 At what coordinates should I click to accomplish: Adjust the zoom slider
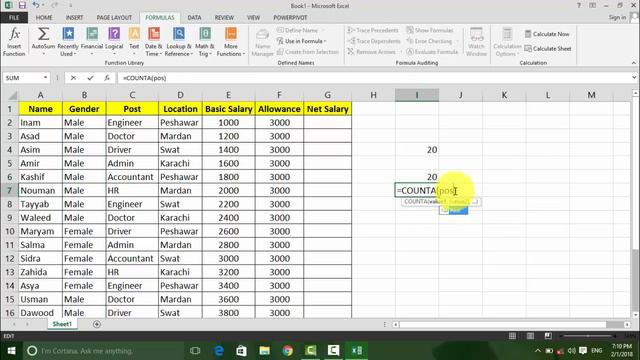(589, 336)
